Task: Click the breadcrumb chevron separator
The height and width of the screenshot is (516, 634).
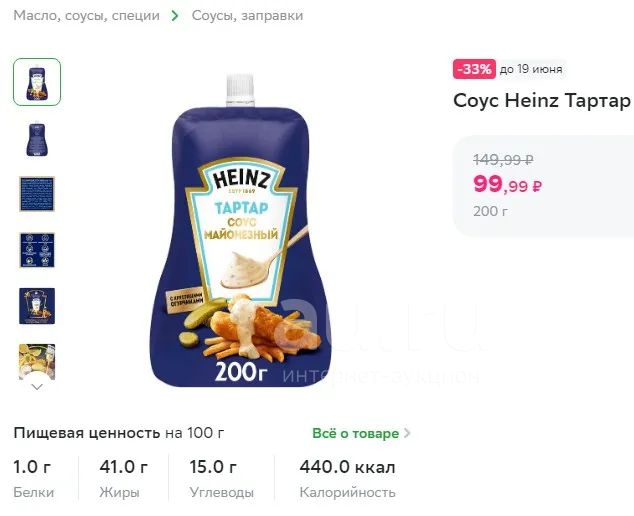Action: [176, 16]
